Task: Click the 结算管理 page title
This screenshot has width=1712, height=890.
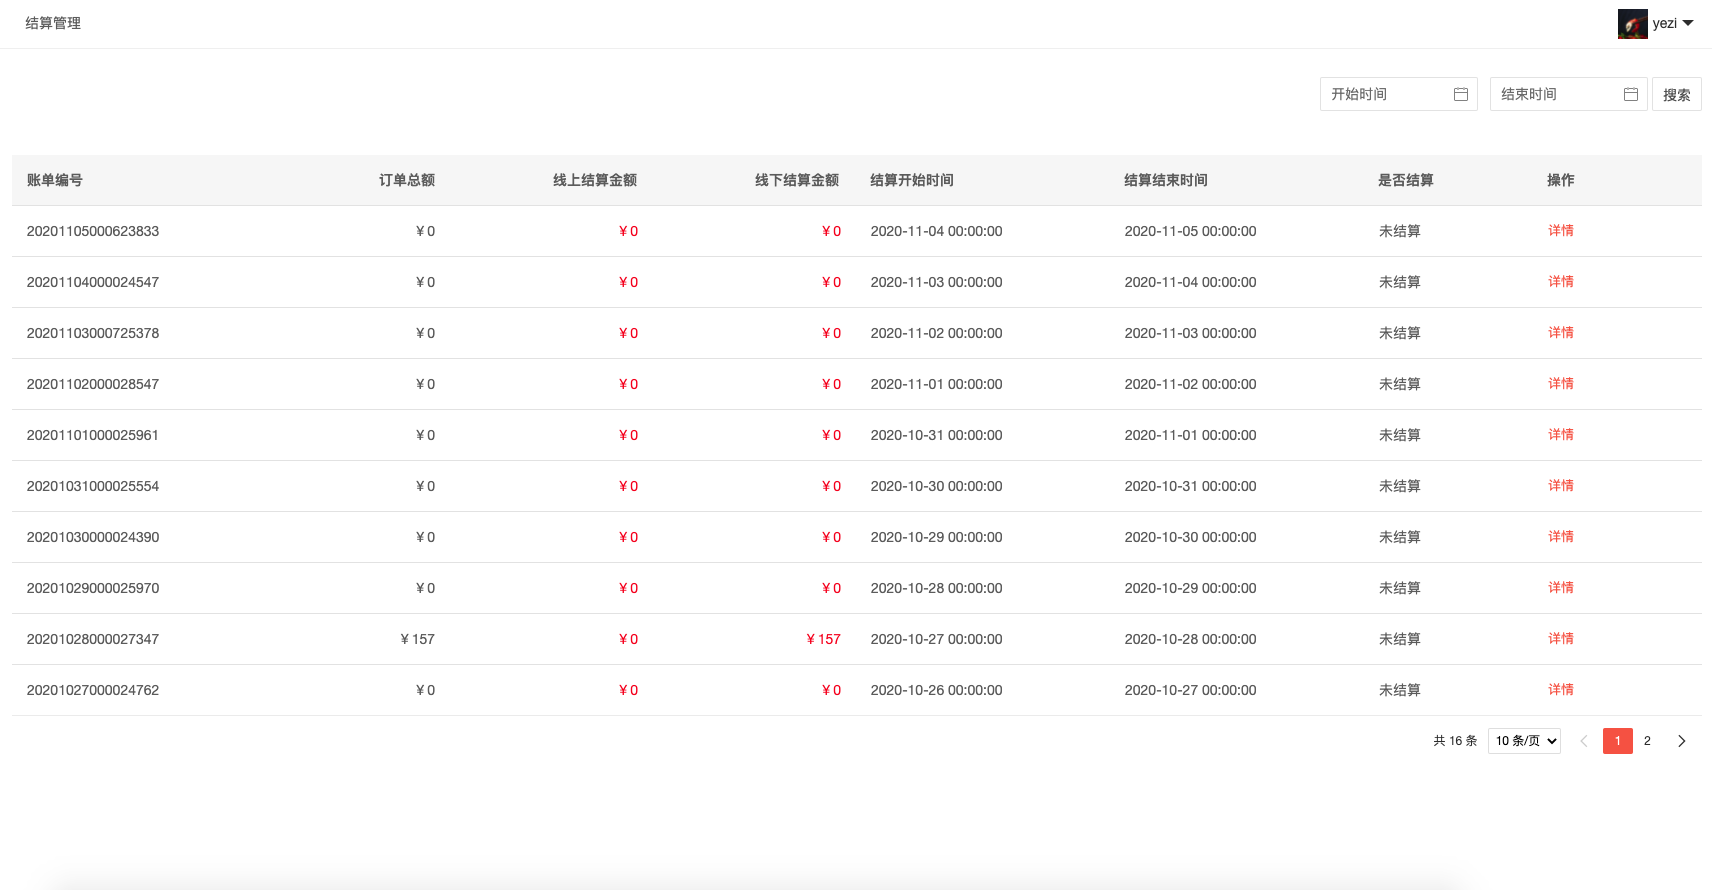Action: [53, 23]
